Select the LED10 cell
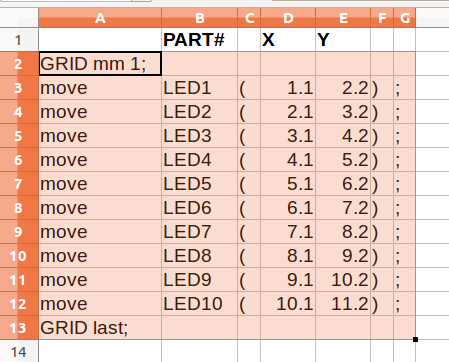 (x=200, y=304)
